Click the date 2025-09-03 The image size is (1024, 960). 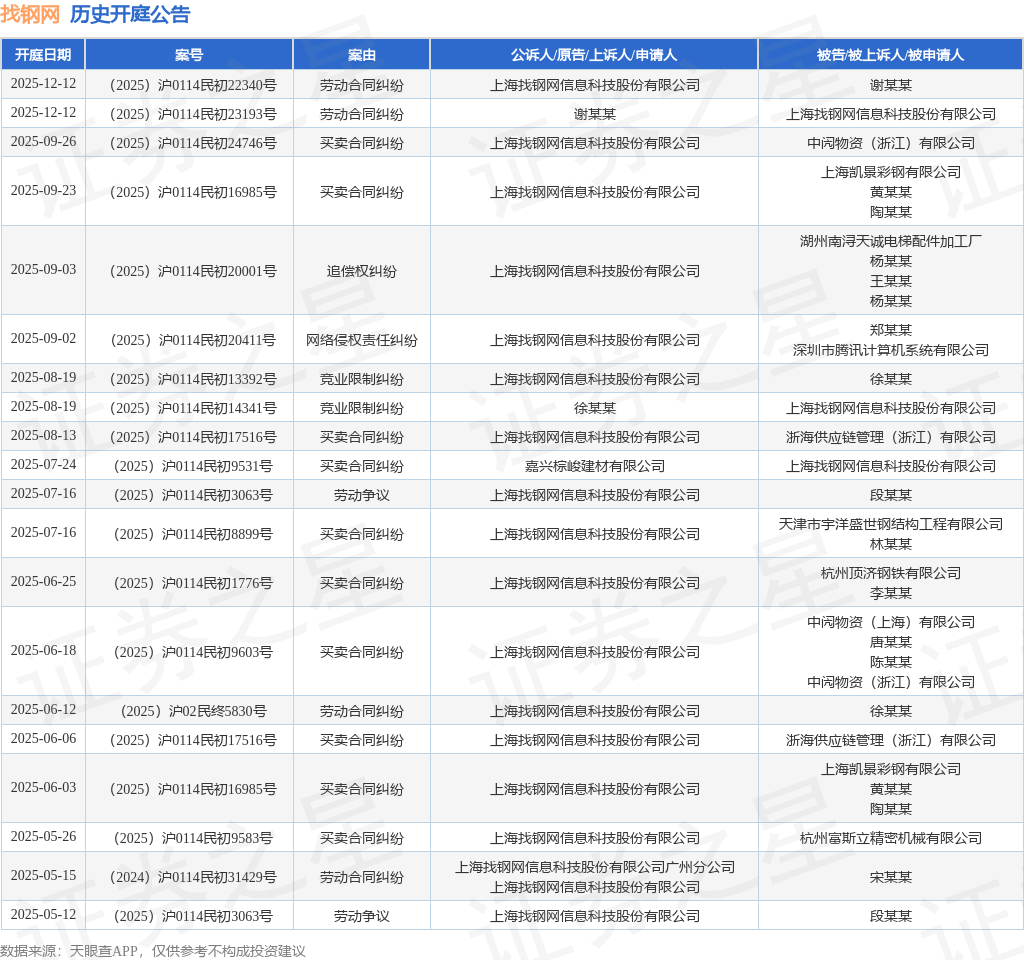point(43,270)
